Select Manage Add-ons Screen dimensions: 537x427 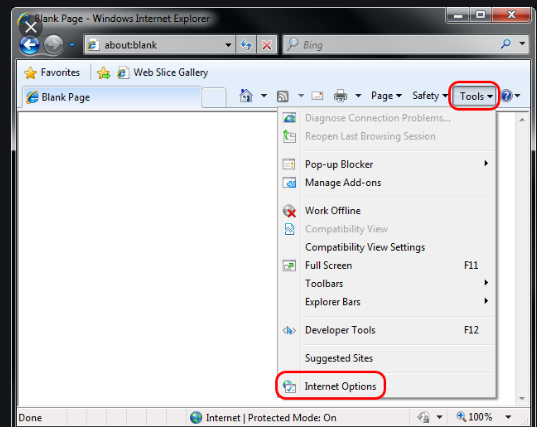point(387,183)
